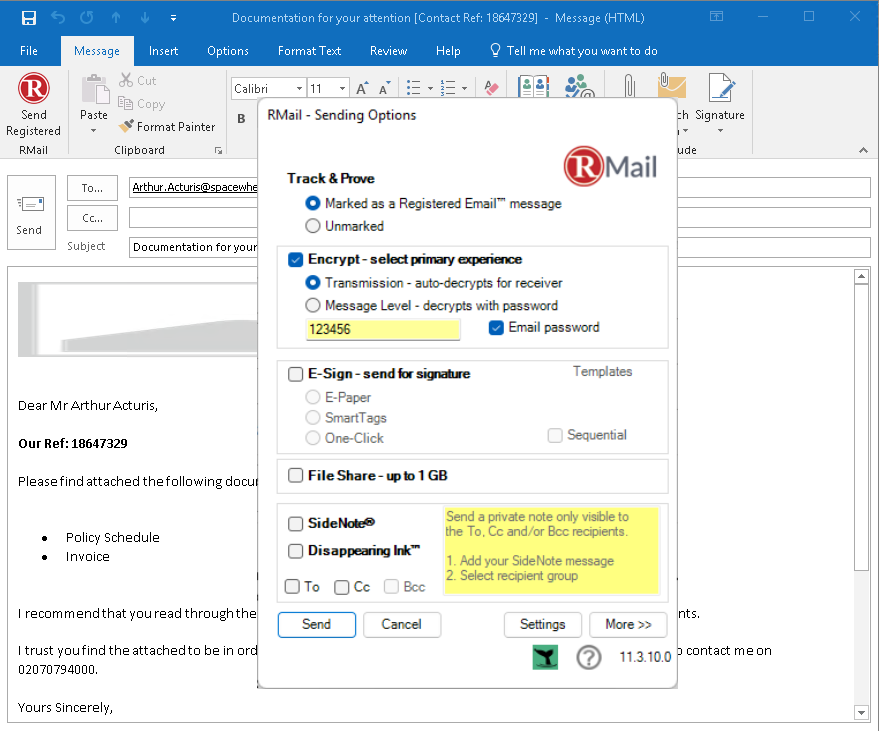Collapse the ribbon with the chevron
This screenshot has height=731, width=879.
coord(863,150)
